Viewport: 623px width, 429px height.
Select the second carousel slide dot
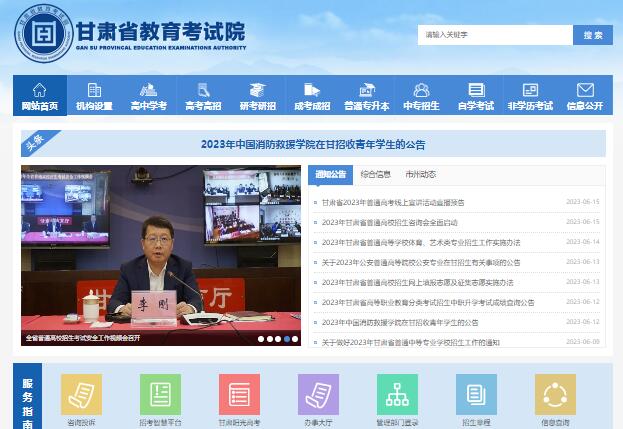270,339
